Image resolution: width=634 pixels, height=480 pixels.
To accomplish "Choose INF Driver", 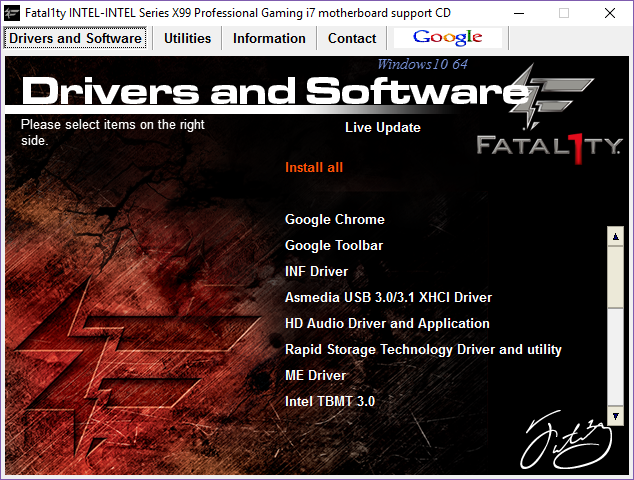I will pos(316,271).
